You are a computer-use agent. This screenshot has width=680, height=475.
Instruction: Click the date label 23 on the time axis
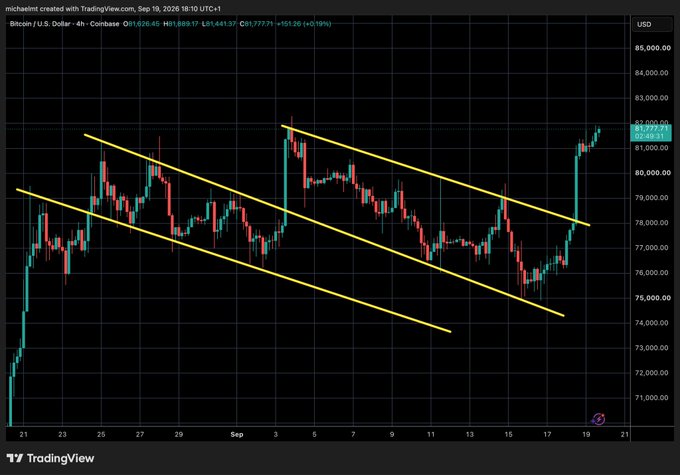click(62, 434)
